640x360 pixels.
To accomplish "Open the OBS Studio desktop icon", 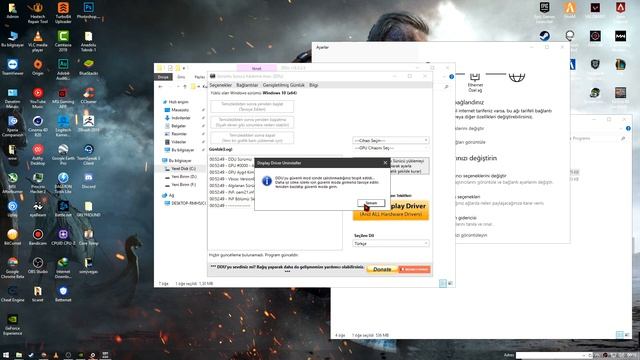I will (38, 265).
